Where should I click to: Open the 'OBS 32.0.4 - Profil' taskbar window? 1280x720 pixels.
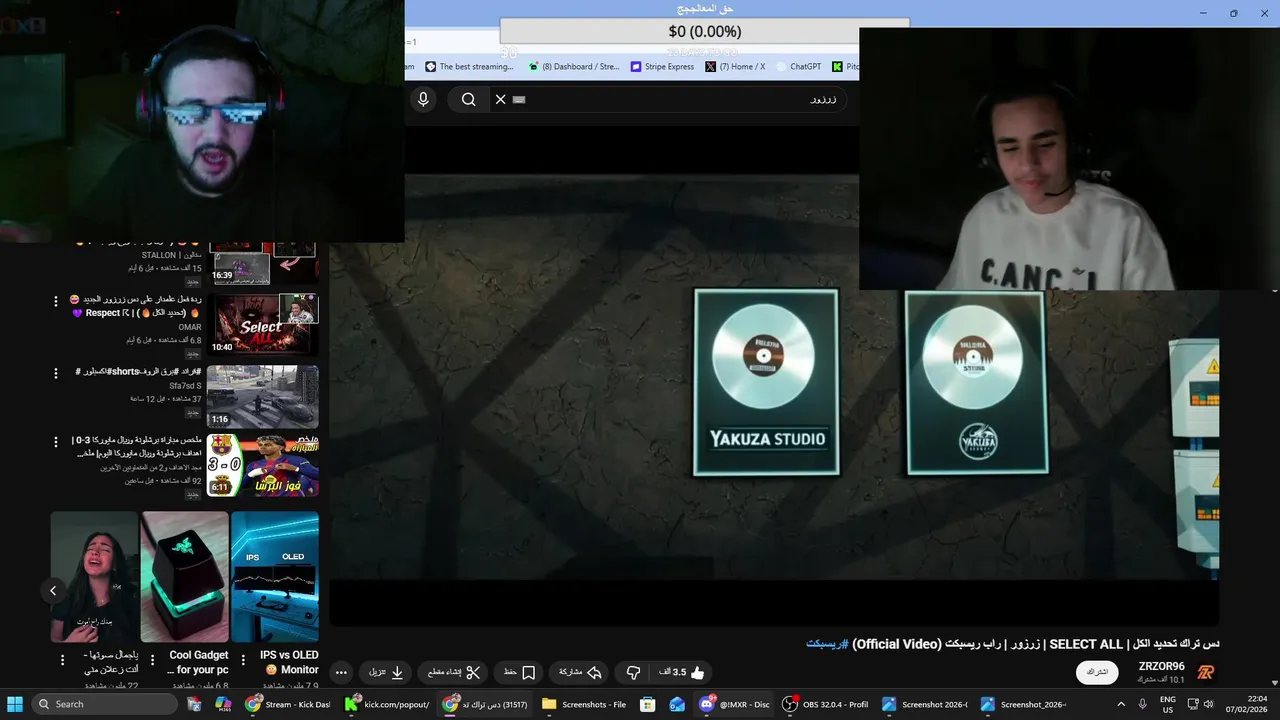point(826,704)
